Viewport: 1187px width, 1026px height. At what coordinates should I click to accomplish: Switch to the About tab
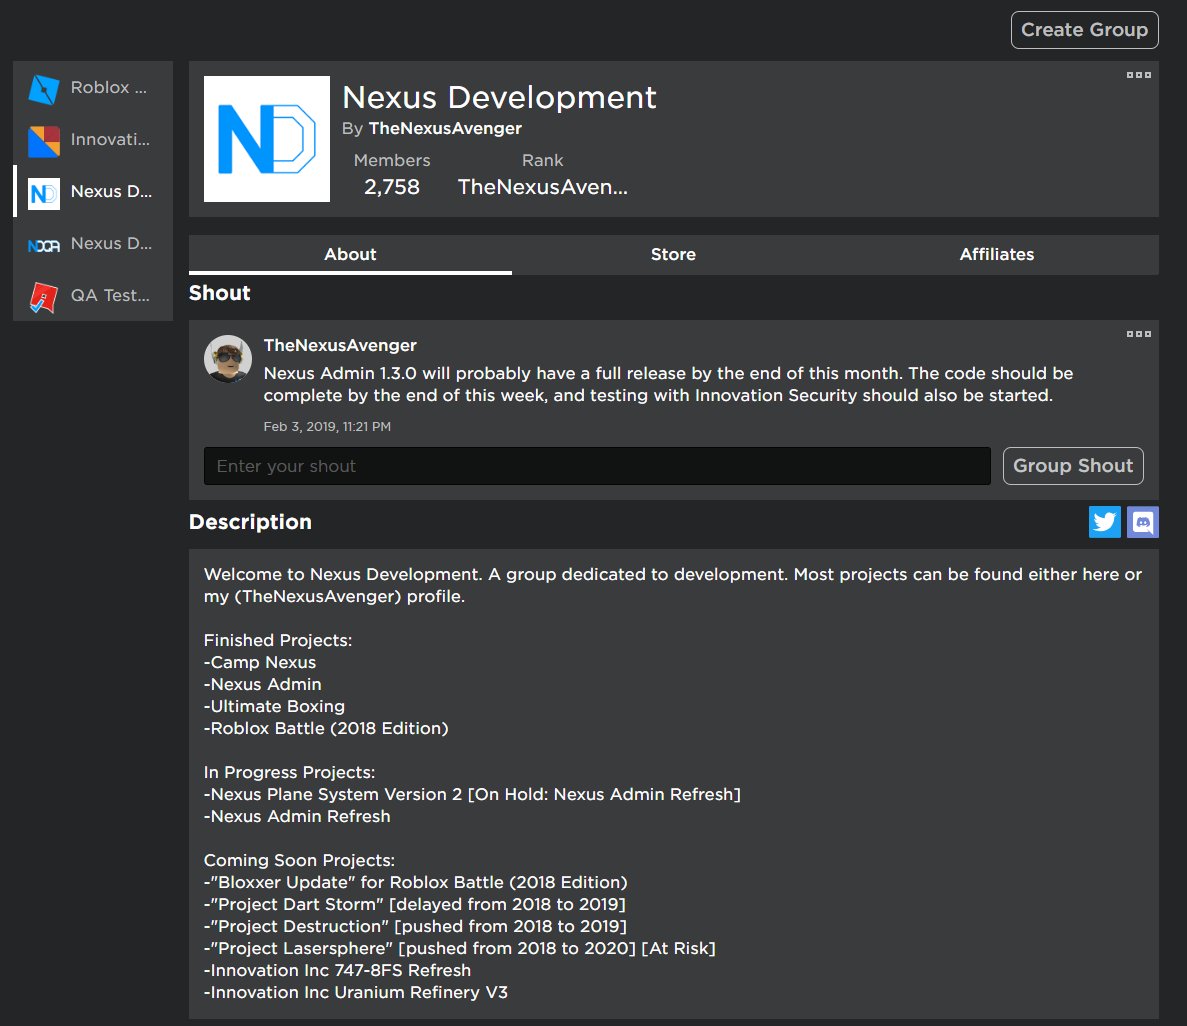point(350,254)
